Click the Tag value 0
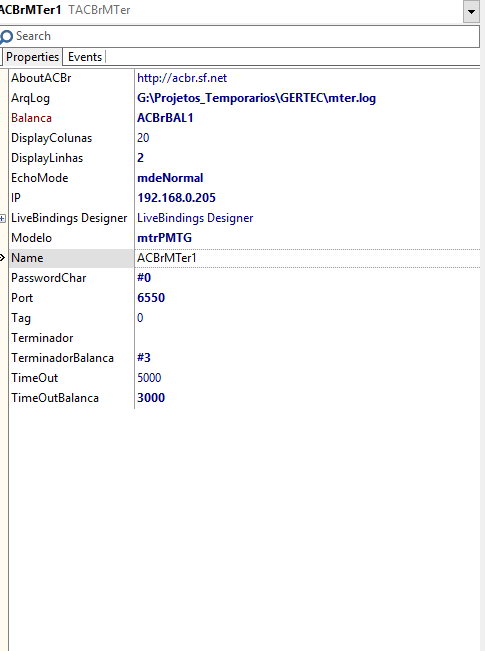This screenshot has height=651, width=485. tap(140, 318)
